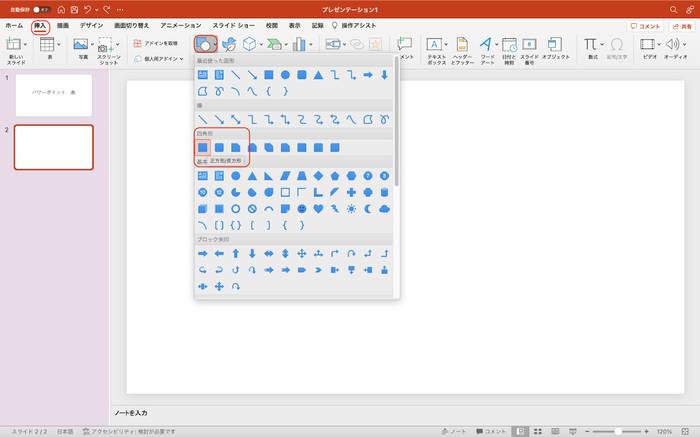Pick the lightning bolt shape
Screen dimensions: 700x437
(x=335, y=209)
